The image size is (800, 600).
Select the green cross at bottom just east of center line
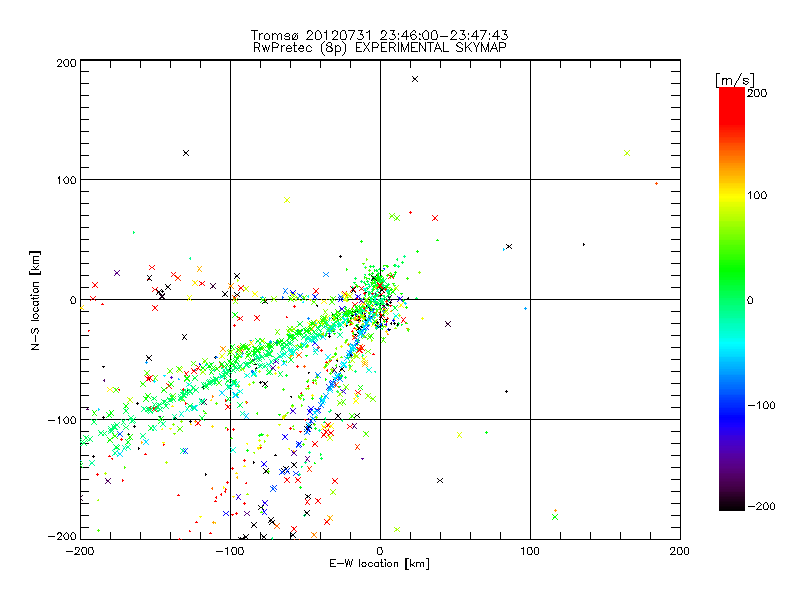397,530
